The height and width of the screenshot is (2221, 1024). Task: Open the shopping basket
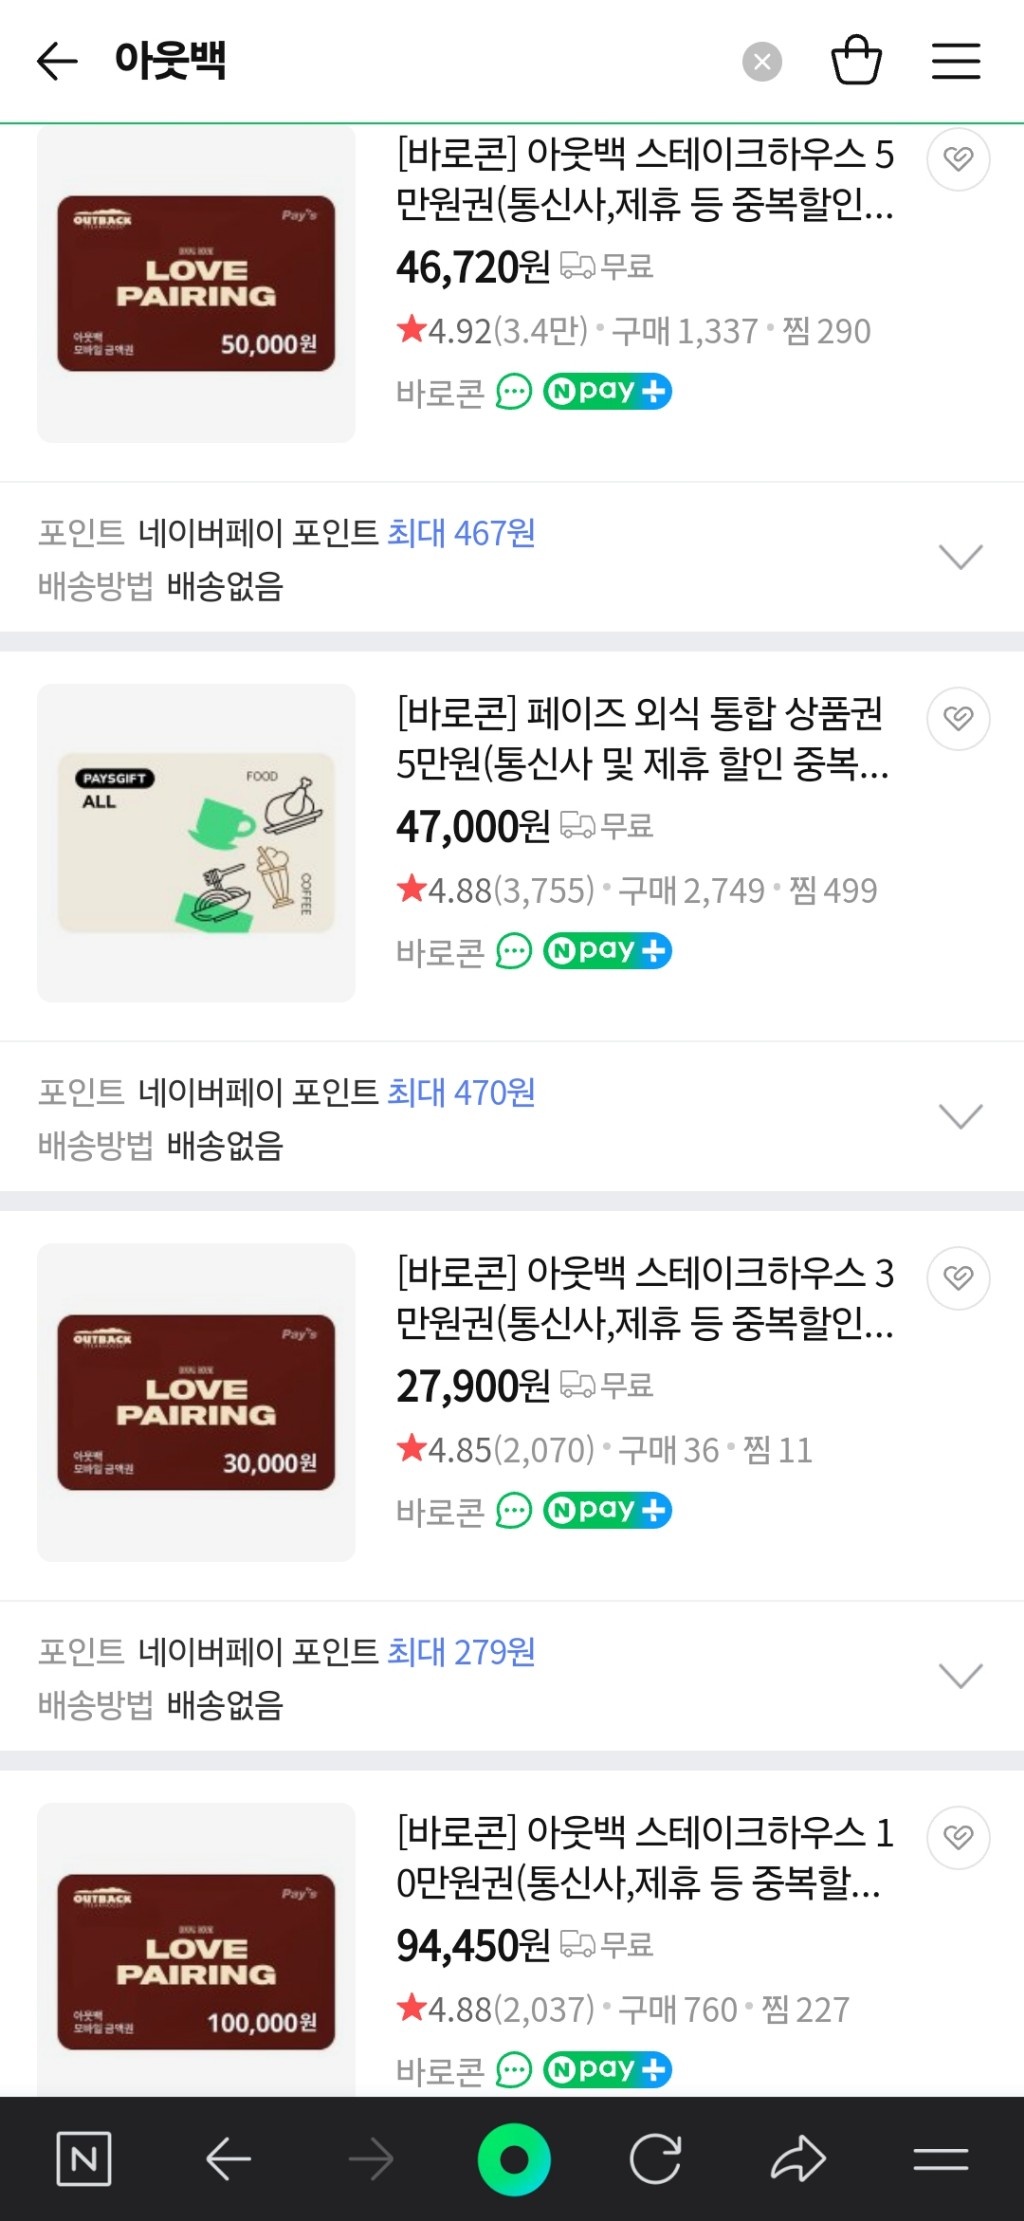coord(856,61)
